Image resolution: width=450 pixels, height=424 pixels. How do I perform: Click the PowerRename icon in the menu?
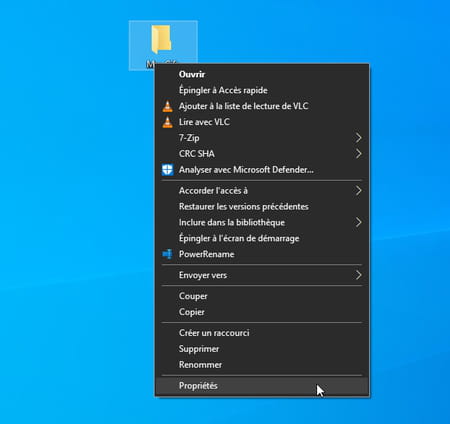tap(167, 254)
